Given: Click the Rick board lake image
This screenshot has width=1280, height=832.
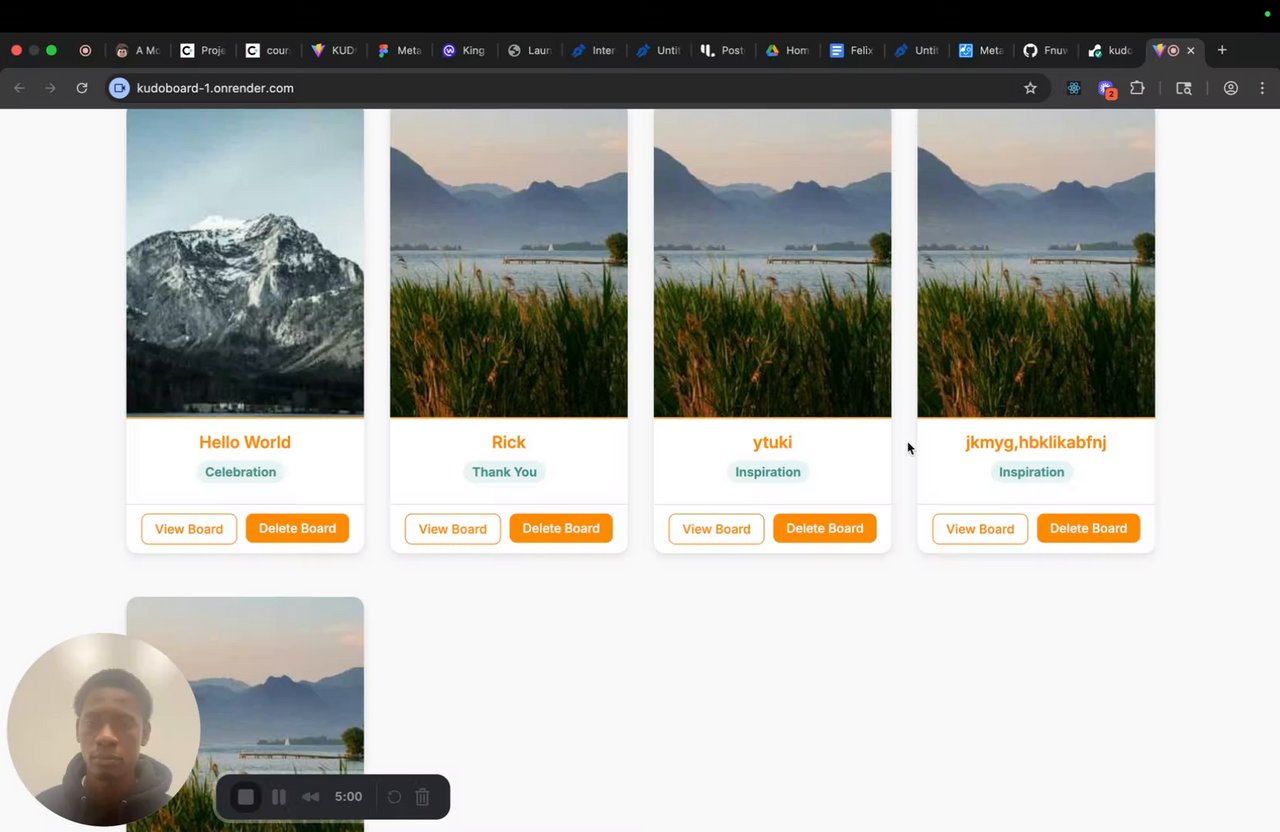Looking at the screenshot, I should click(x=509, y=263).
